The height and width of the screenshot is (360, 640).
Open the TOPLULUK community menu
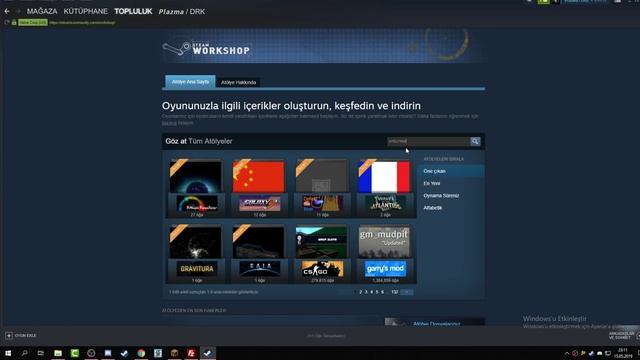coord(133,11)
